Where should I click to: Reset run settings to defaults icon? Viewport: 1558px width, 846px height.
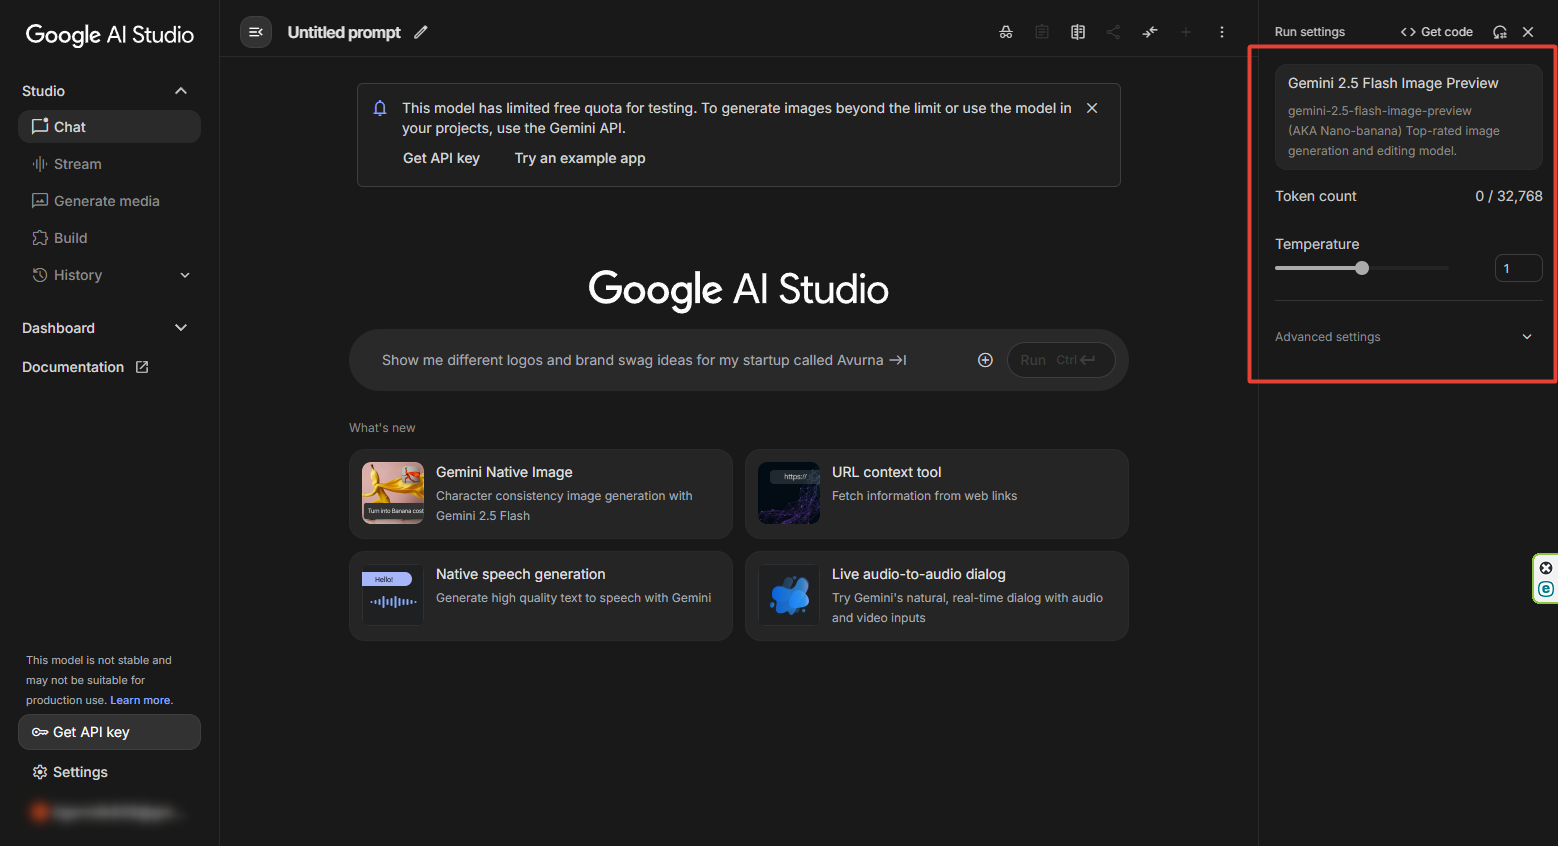[1500, 32]
